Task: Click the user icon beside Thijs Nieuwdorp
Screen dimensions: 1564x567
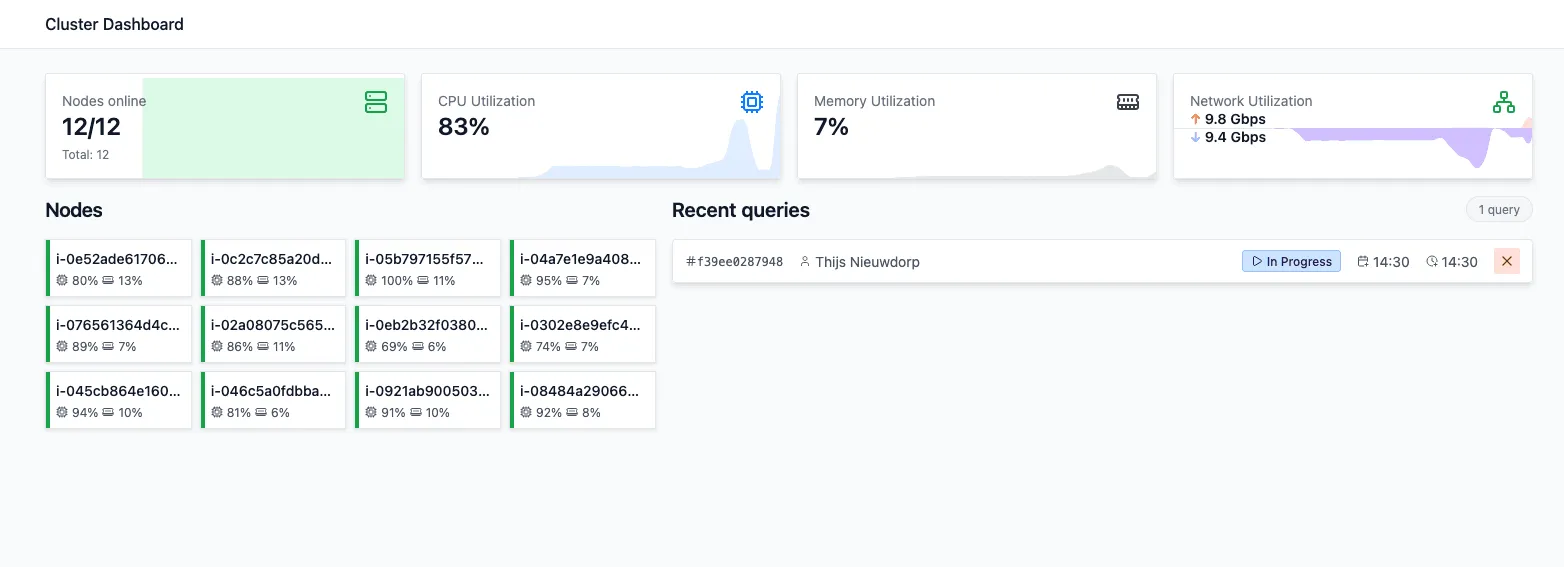Action: pos(805,262)
